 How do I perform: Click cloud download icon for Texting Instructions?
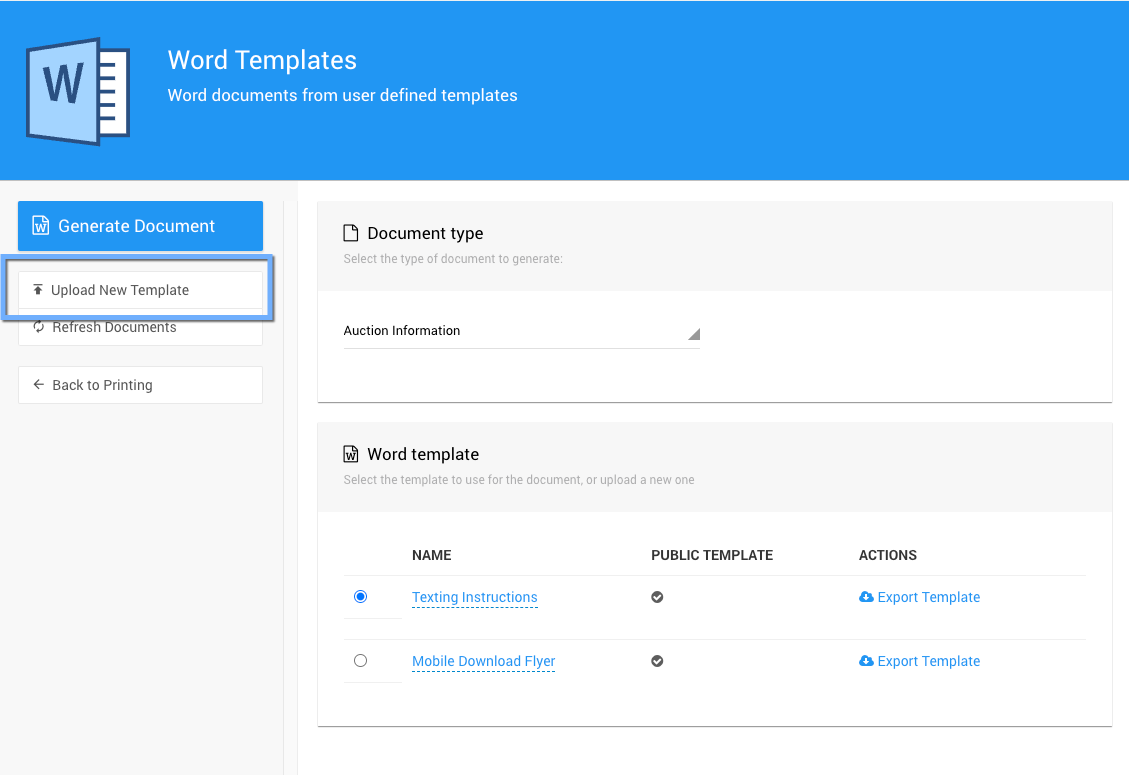click(x=866, y=597)
